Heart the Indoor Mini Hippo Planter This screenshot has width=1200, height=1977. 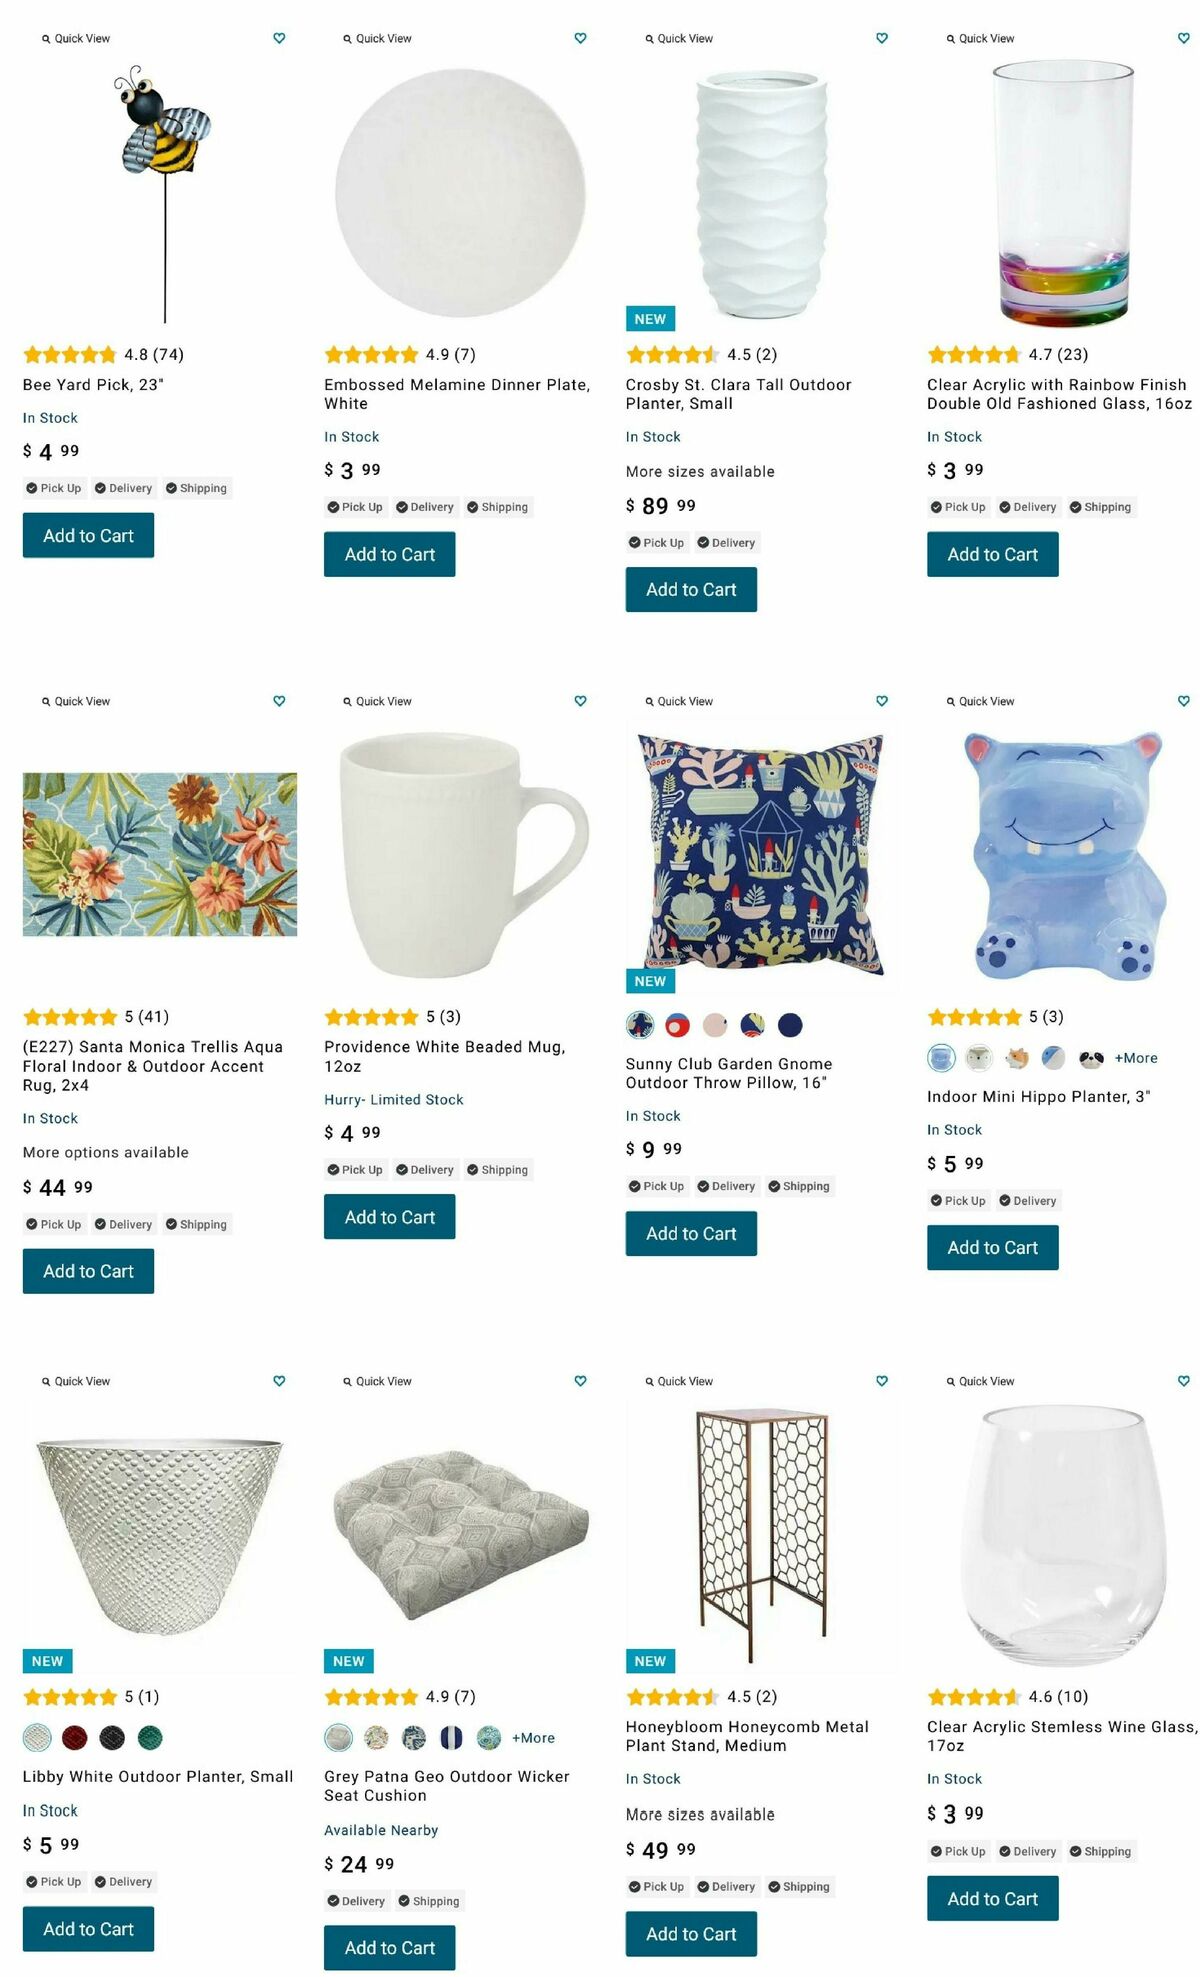click(1184, 701)
